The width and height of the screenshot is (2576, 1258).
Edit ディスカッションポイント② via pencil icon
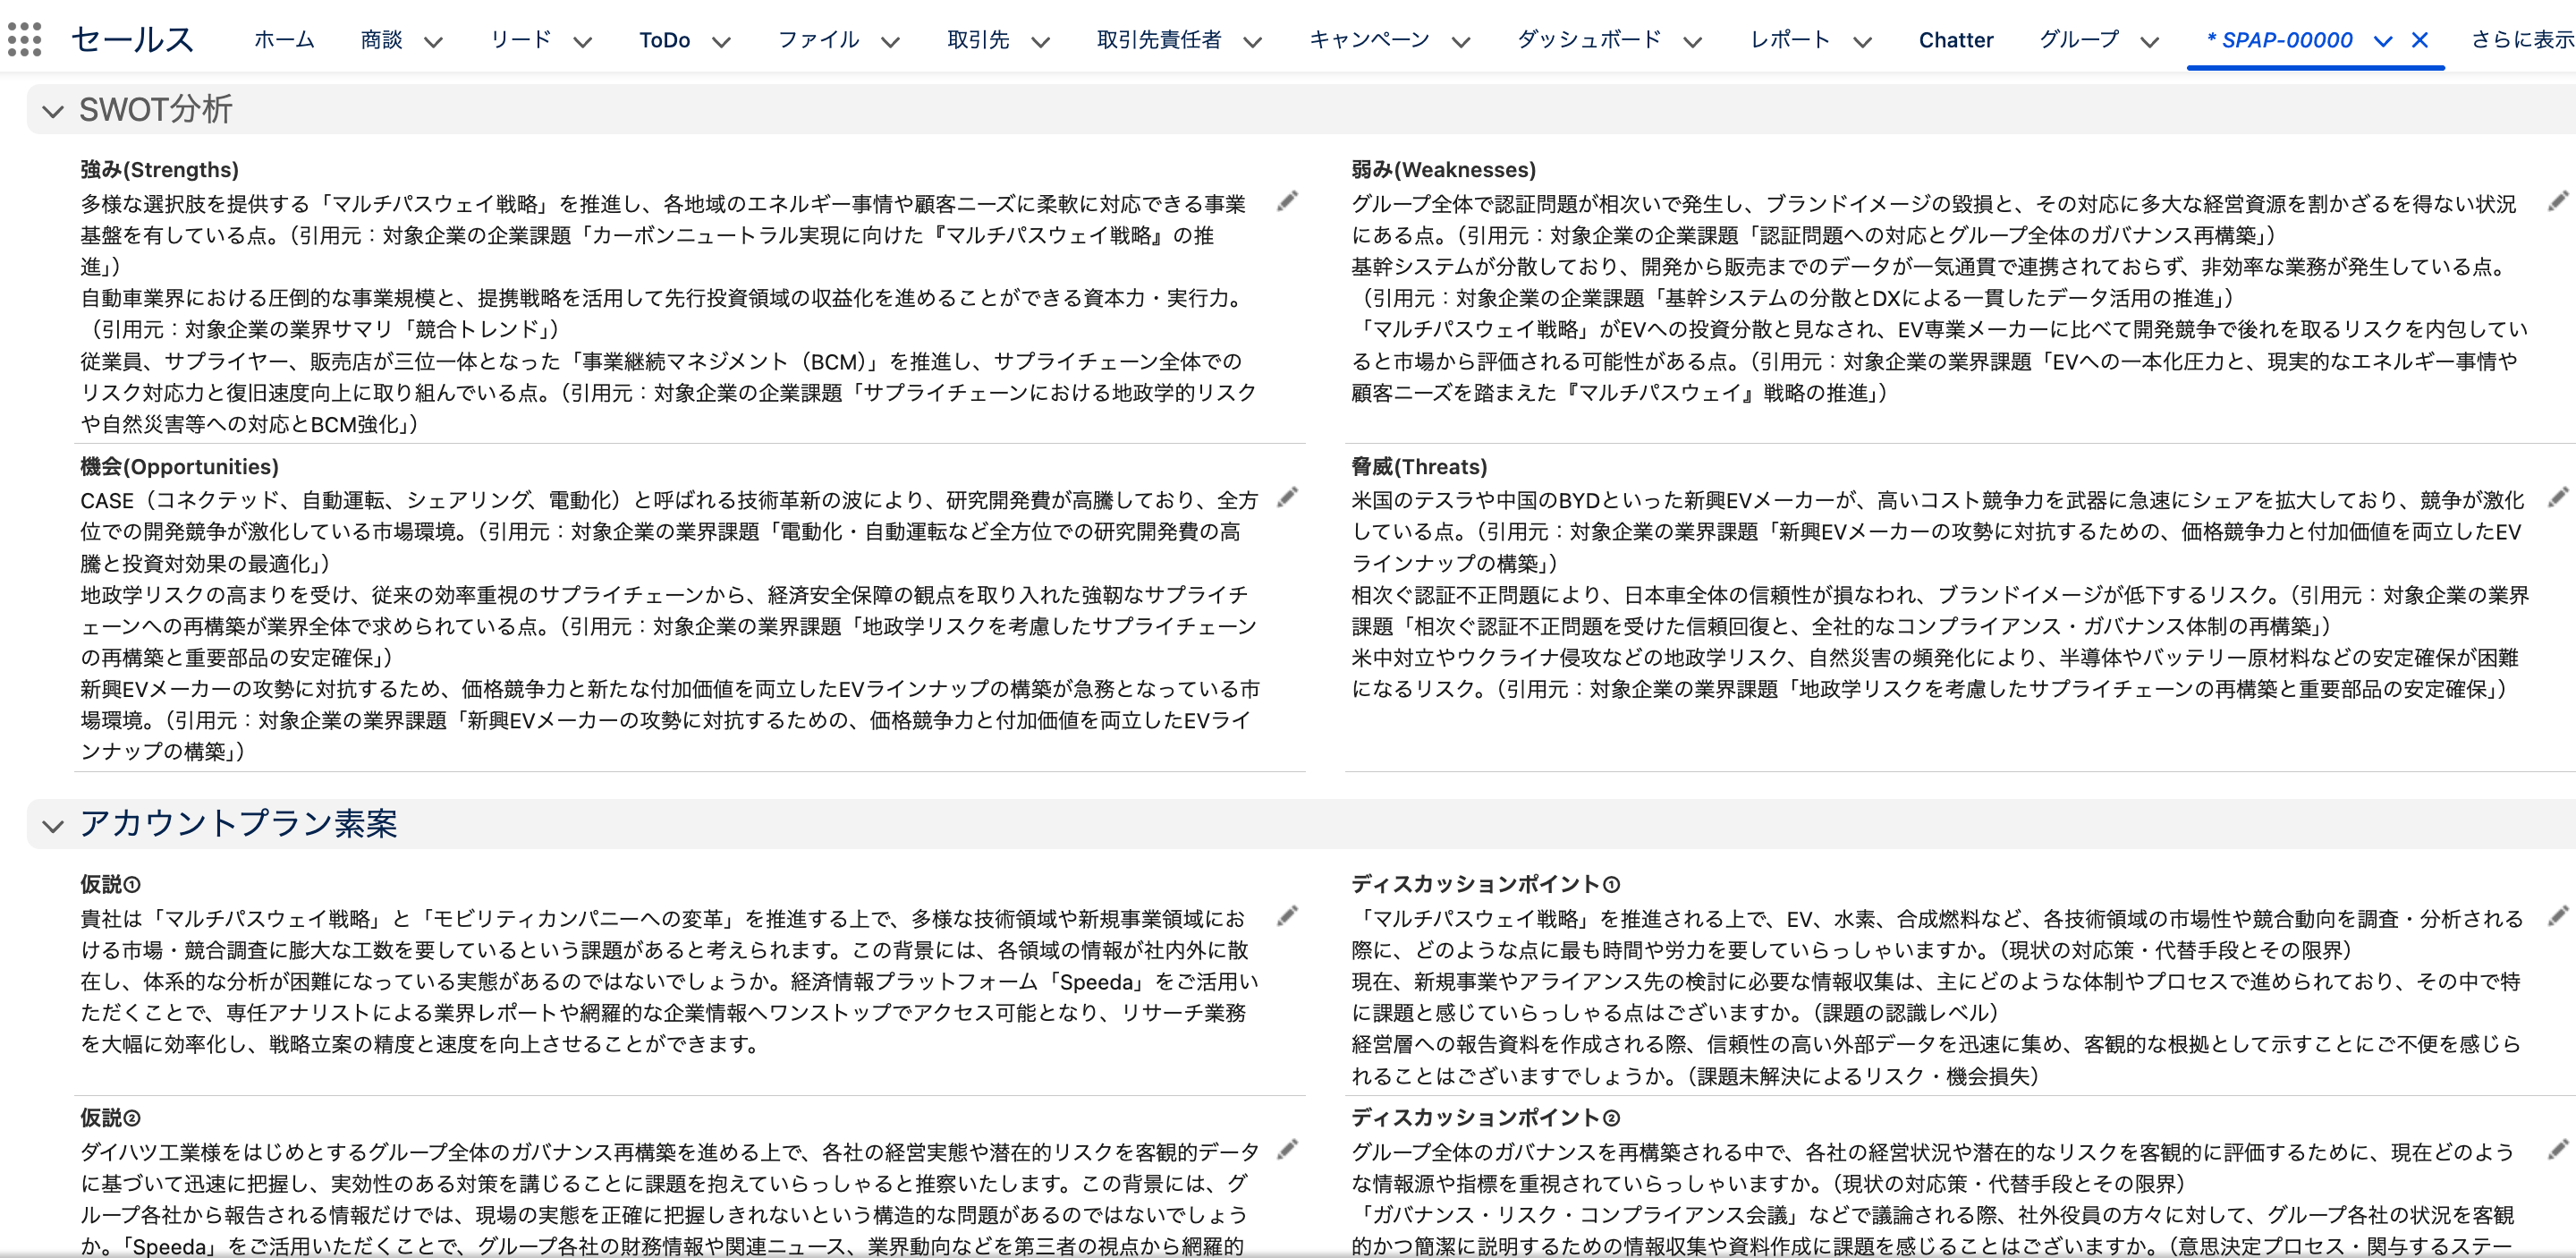2557,1149
